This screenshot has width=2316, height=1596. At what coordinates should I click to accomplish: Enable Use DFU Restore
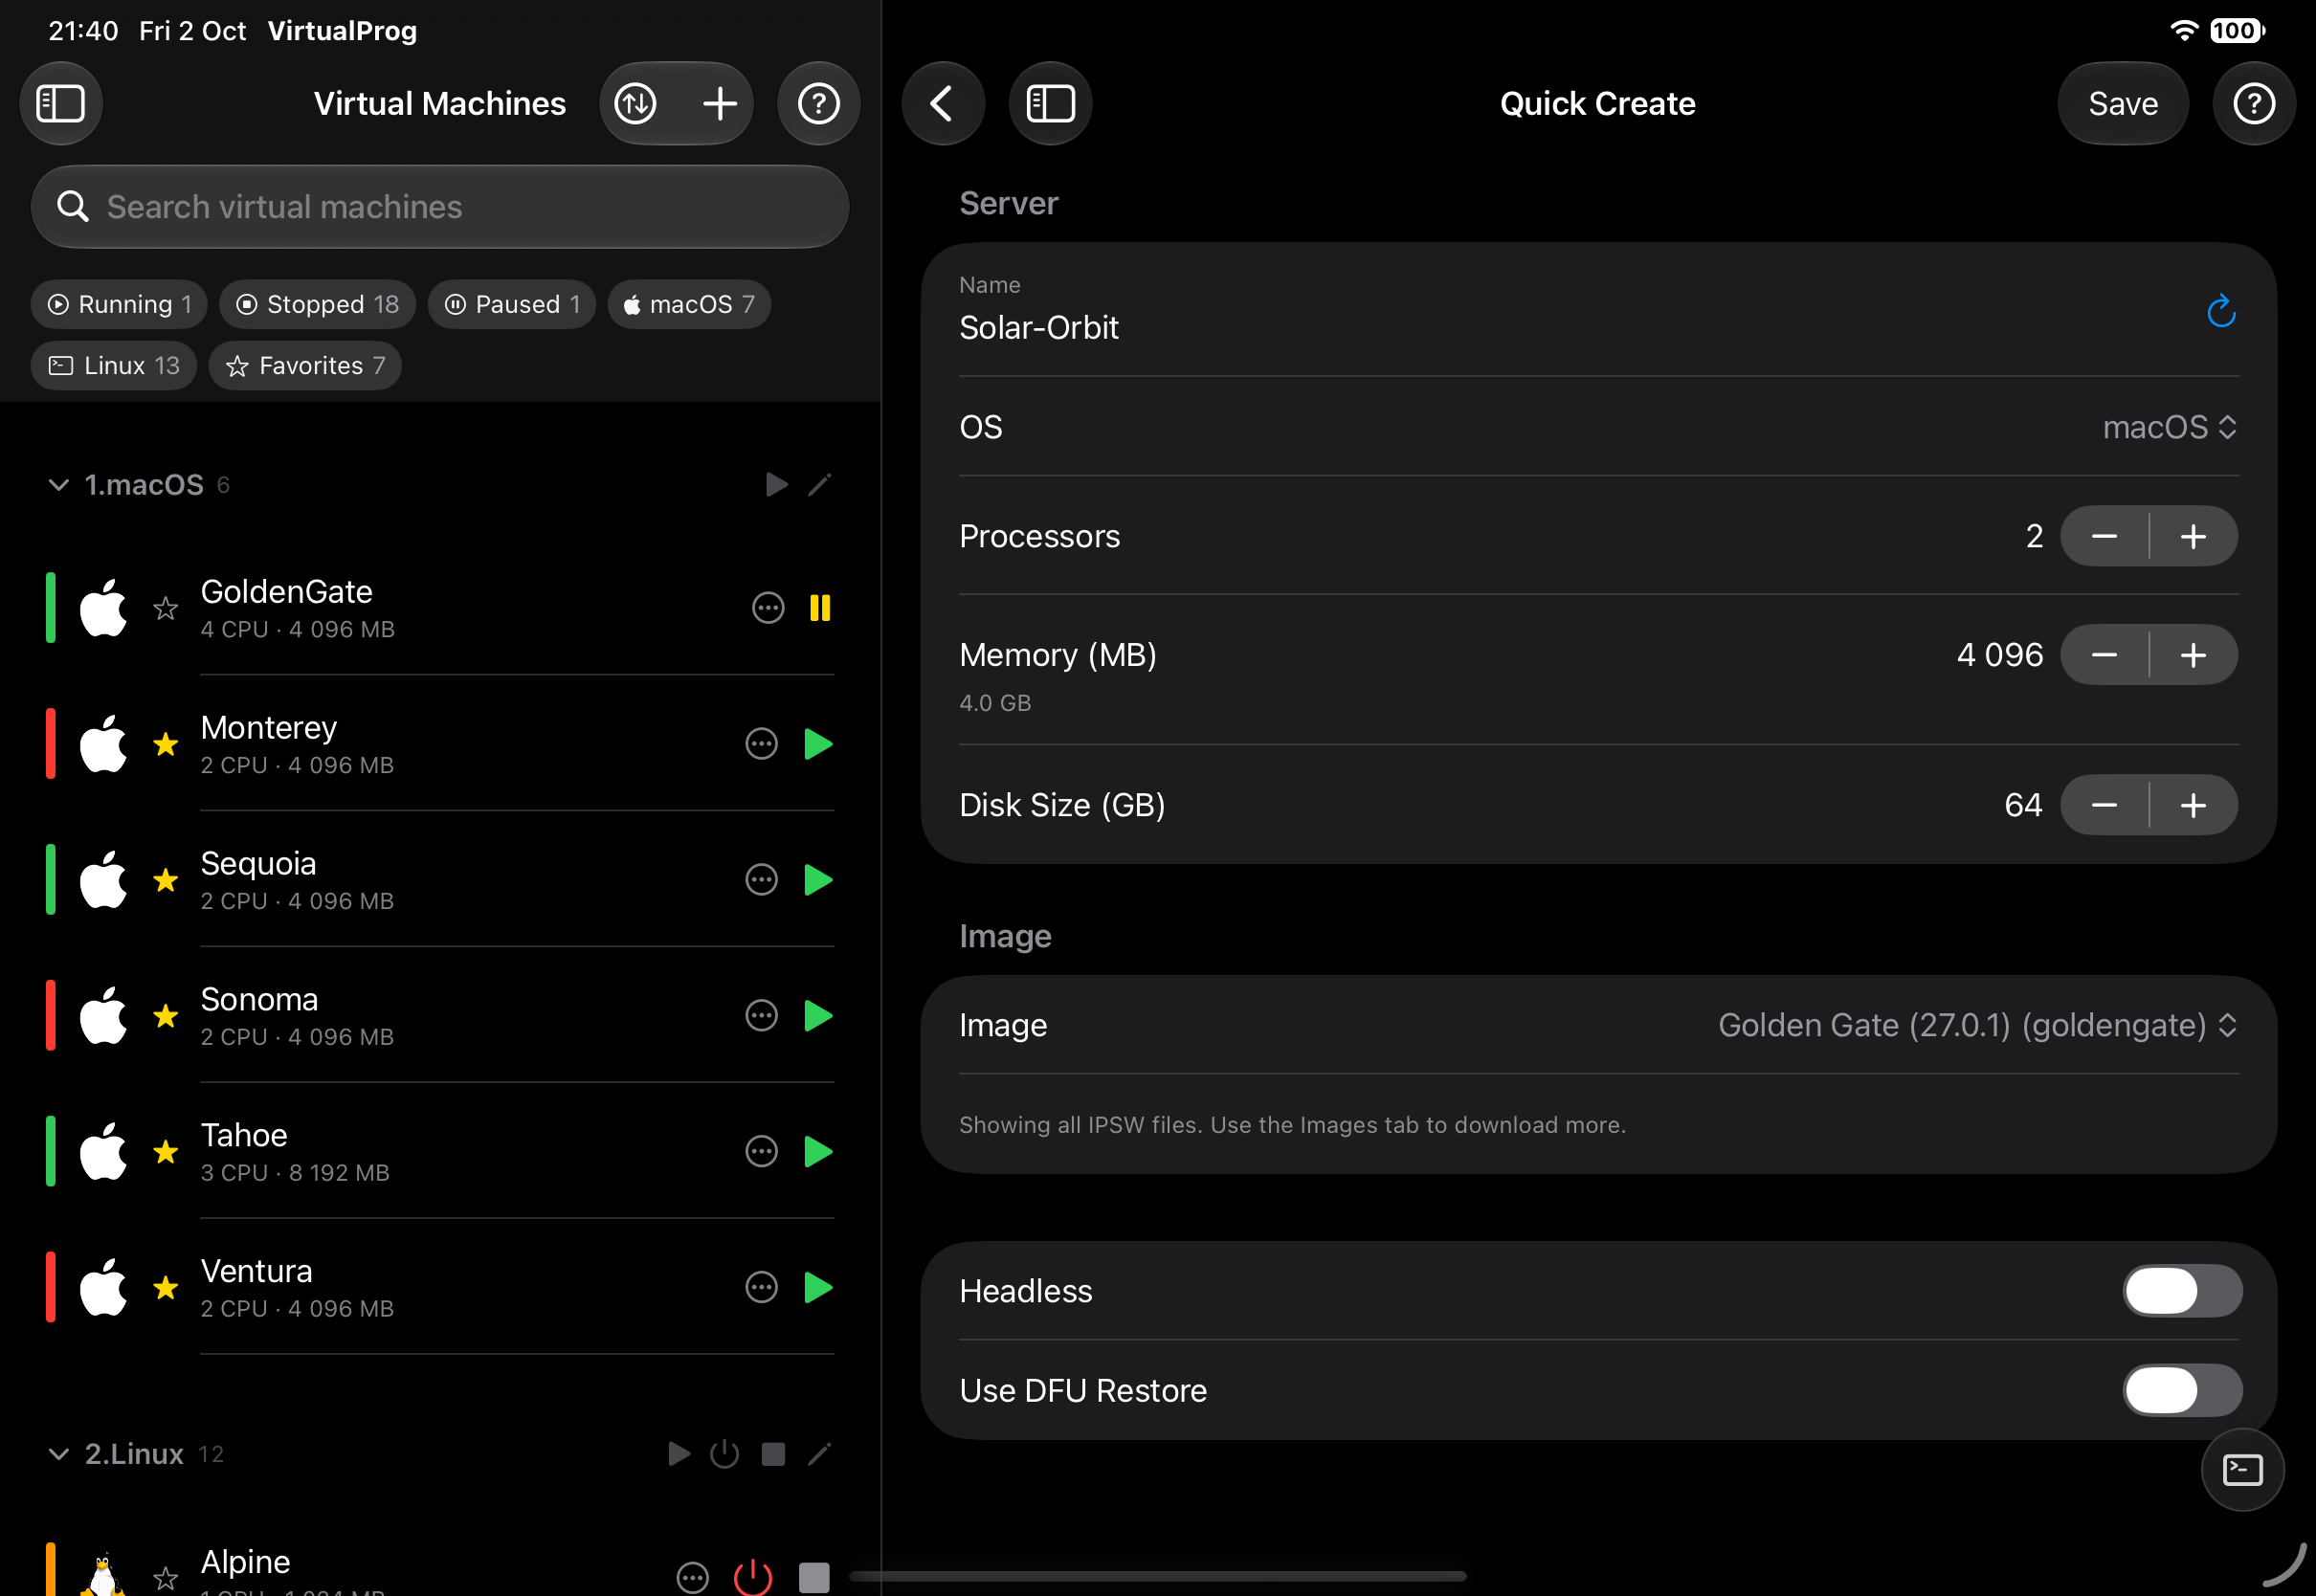click(x=2181, y=1391)
